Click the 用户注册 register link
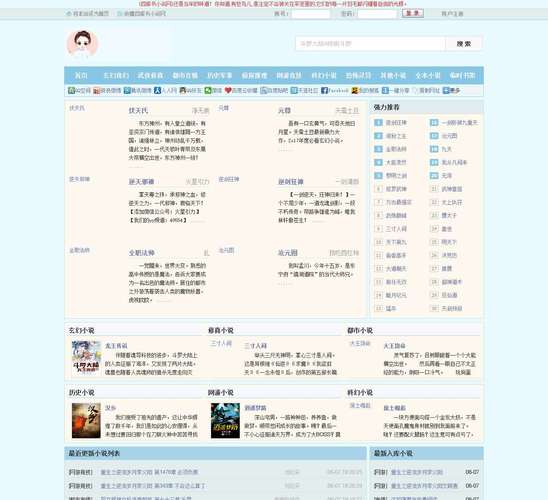Screen dimensions: 548x500 point(452,14)
